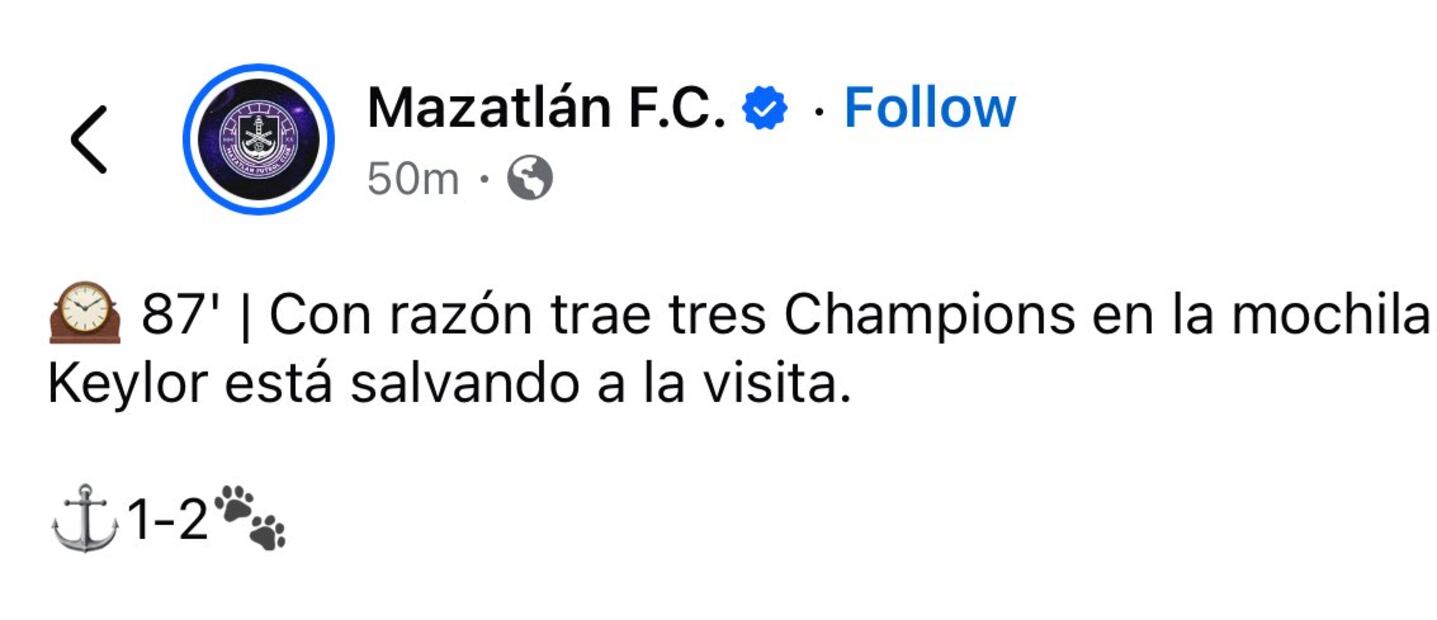This screenshot has height=620, width=1437.
Task: Click the 50m post timestamp
Action: pyautogui.click(x=412, y=180)
